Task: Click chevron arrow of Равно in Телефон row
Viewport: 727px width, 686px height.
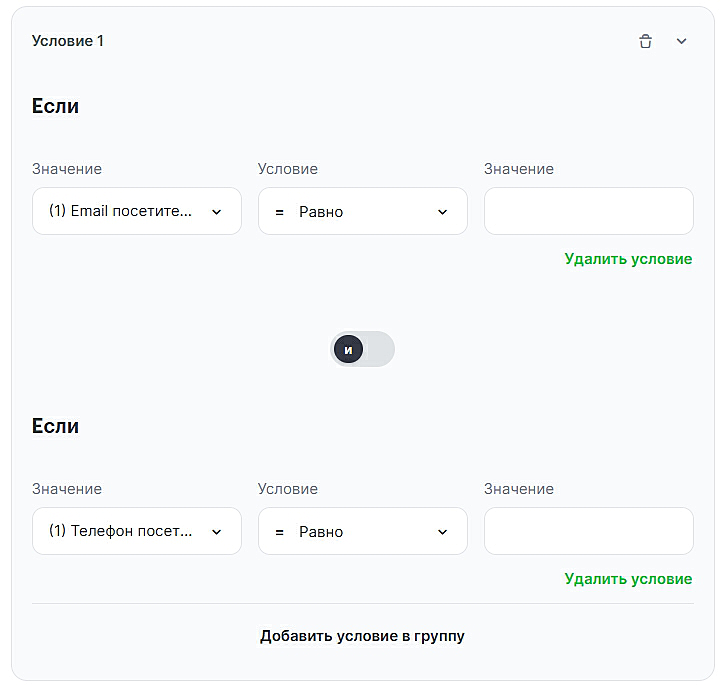Action: [x=443, y=532]
